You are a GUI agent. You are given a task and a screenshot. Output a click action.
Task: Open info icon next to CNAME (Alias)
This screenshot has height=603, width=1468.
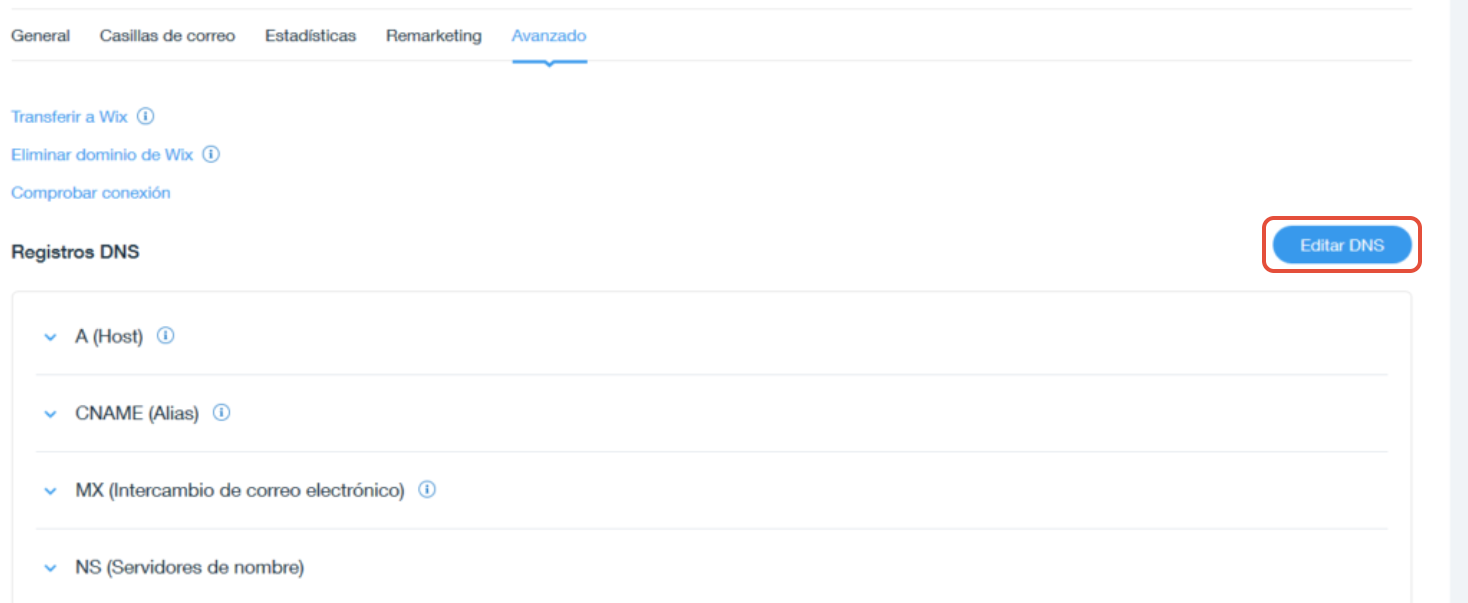pyautogui.click(x=222, y=412)
